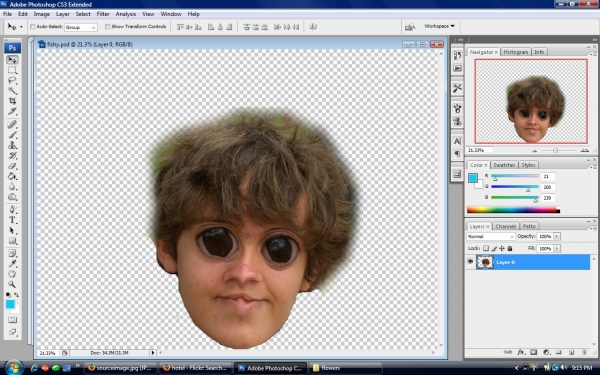Select the Brush tool
Screen dimensions: 600x375
pos(12,135)
